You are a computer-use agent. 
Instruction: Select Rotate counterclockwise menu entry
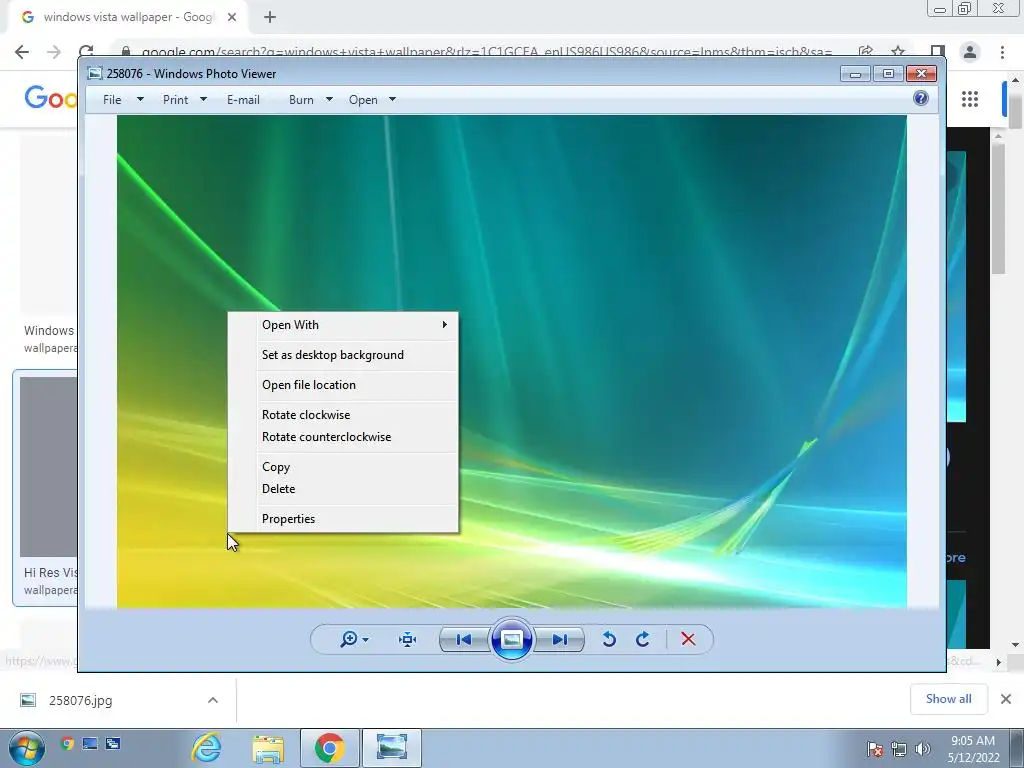click(343, 438)
